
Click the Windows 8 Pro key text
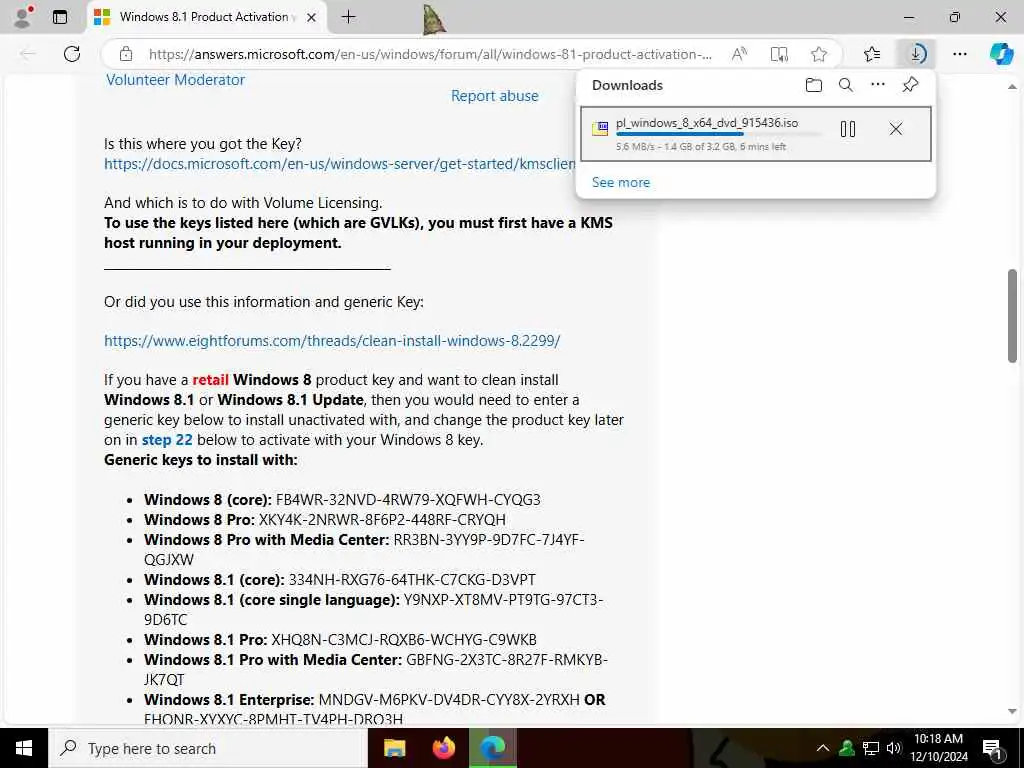[x=382, y=520]
